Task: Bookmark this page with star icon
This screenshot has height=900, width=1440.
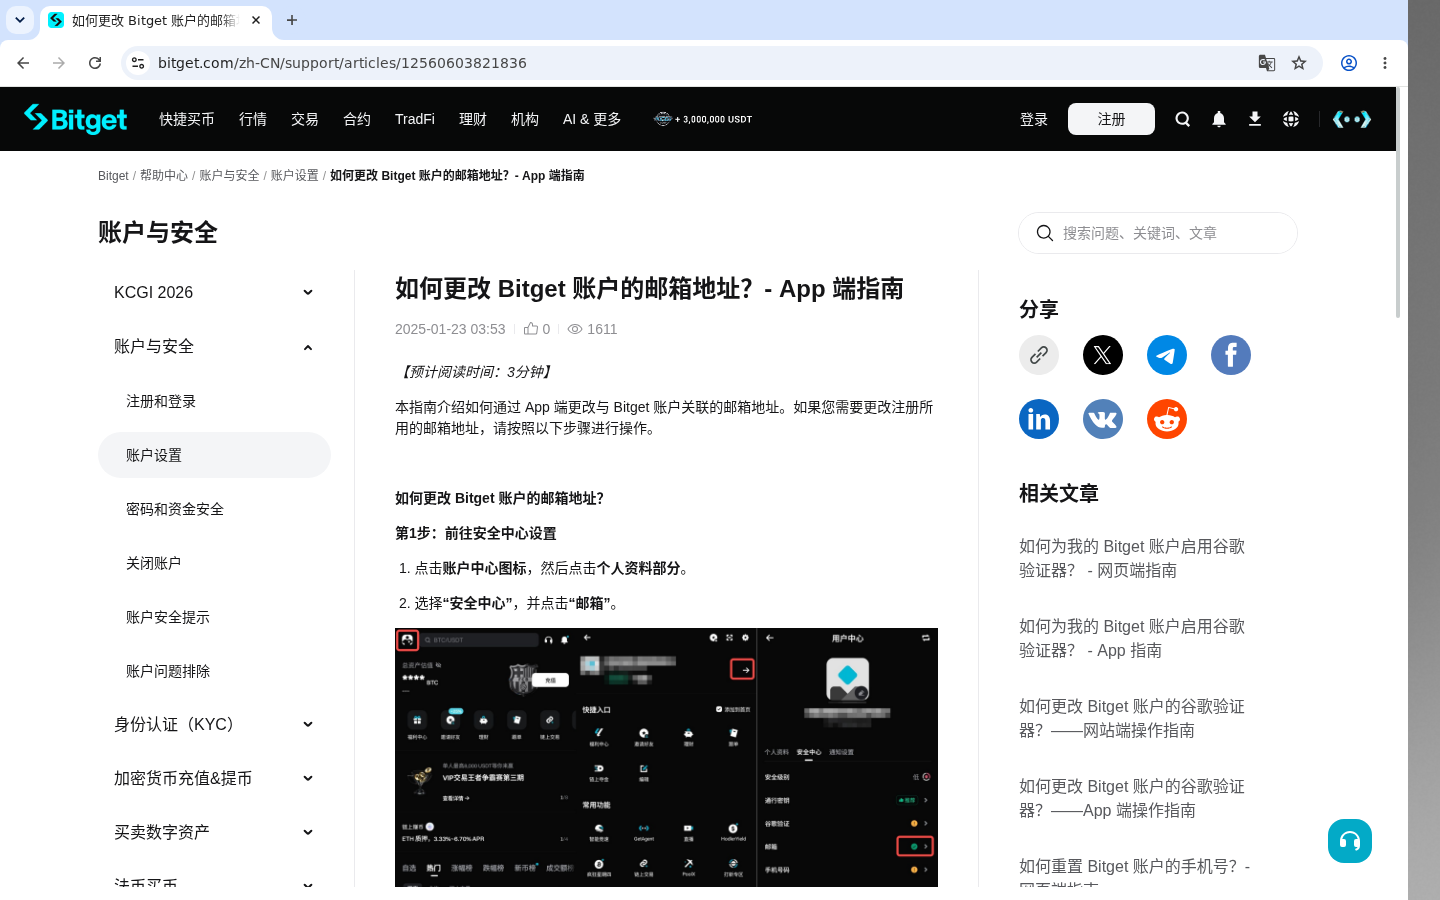Action: [1299, 63]
